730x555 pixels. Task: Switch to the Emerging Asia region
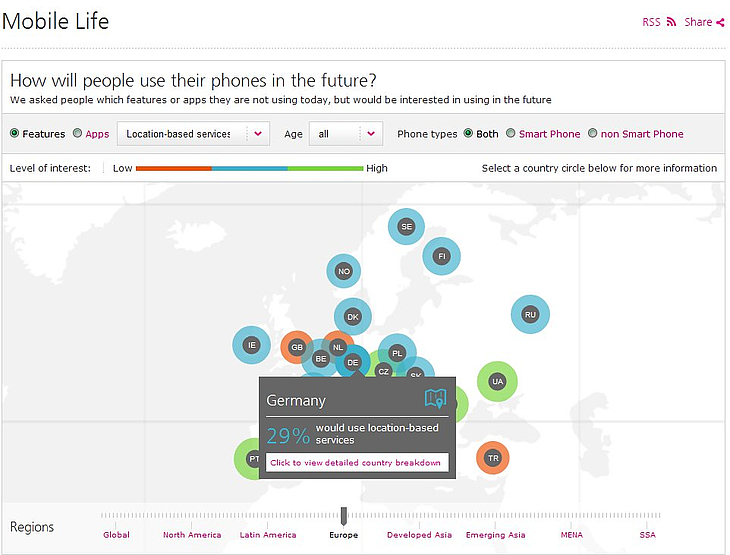495,535
